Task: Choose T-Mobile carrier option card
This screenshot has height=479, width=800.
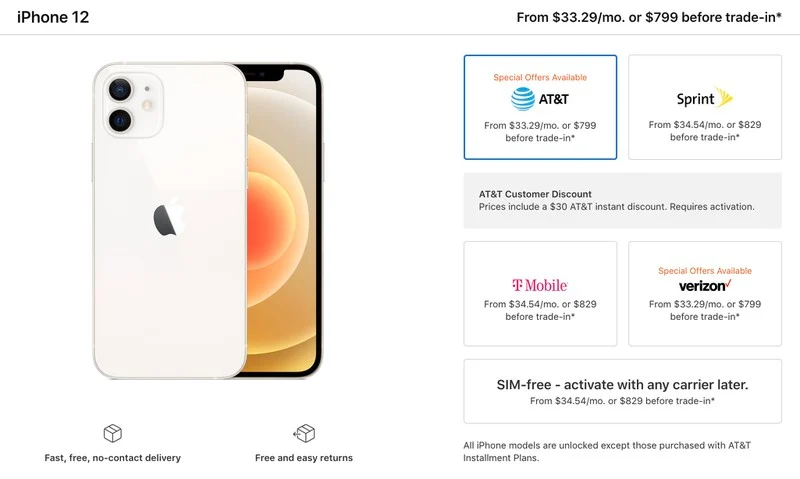Action: pyautogui.click(x=540, y=294)
